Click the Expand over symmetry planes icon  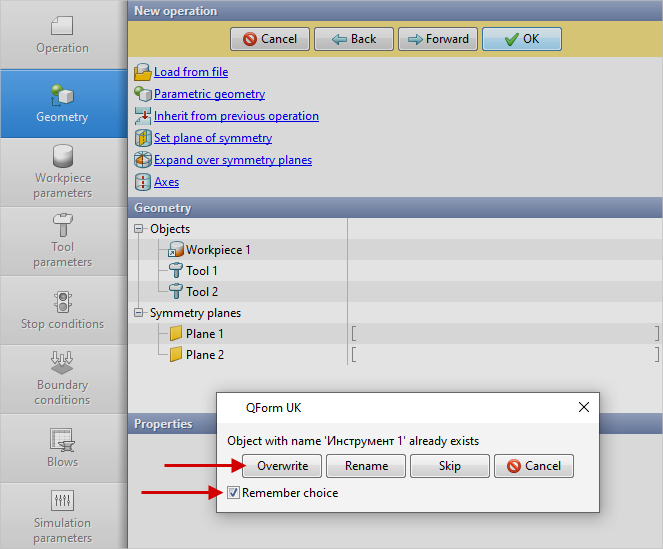point(142,160)
